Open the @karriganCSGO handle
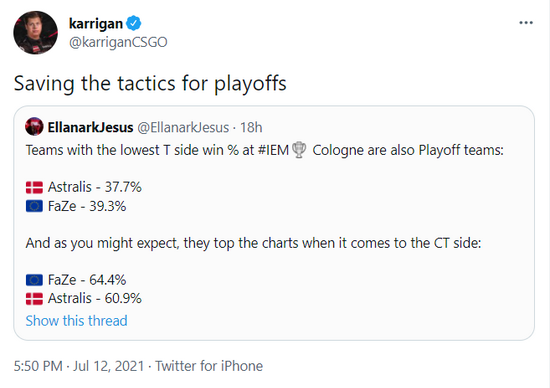 (118, 42)
